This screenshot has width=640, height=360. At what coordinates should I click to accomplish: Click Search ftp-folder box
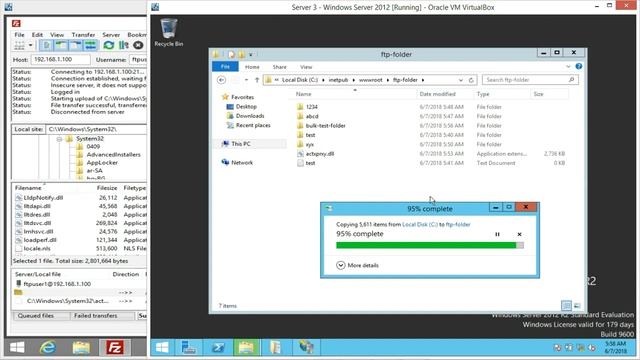pyautogui.click(x=530, y=80)
